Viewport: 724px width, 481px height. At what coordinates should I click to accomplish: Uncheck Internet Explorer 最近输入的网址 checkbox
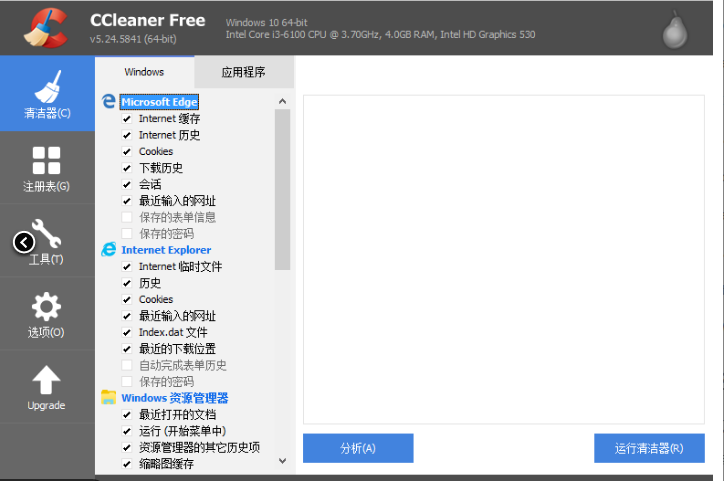point(127,316)
